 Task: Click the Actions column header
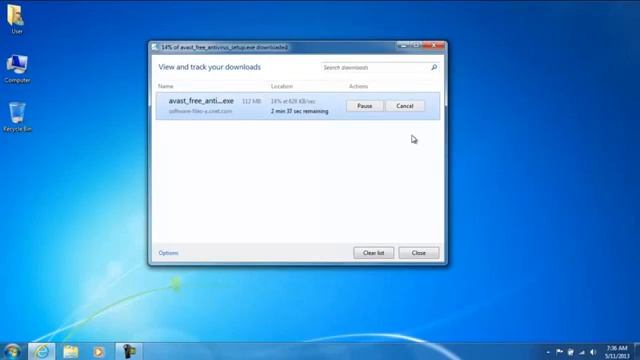(x=358, y=86)
